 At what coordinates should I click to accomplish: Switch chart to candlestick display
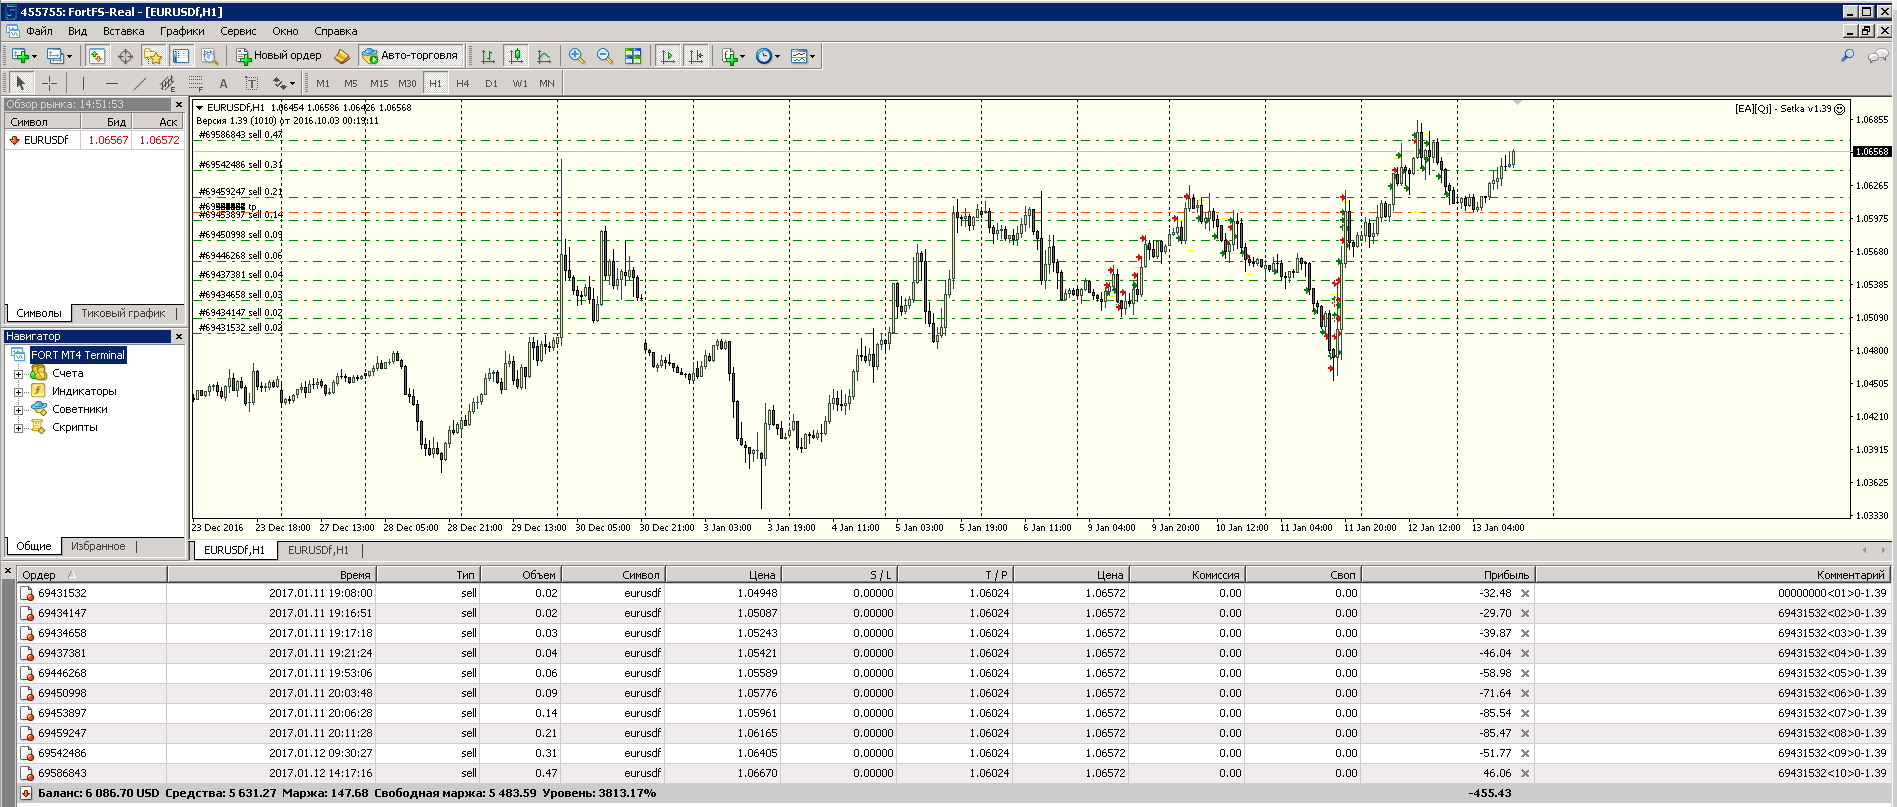pyautogui.click(x=516, y=56)
